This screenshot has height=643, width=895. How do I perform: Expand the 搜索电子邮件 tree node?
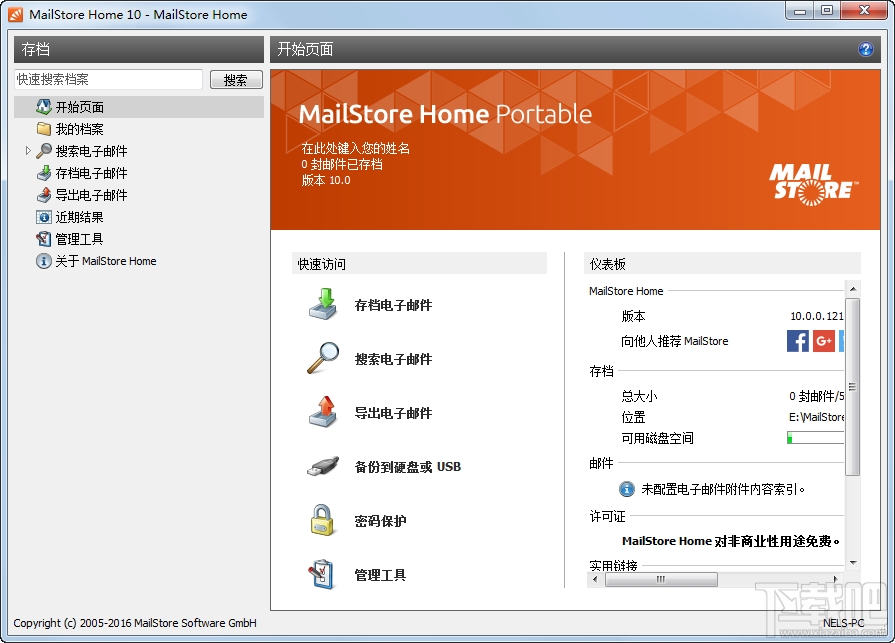pos(28,151)
